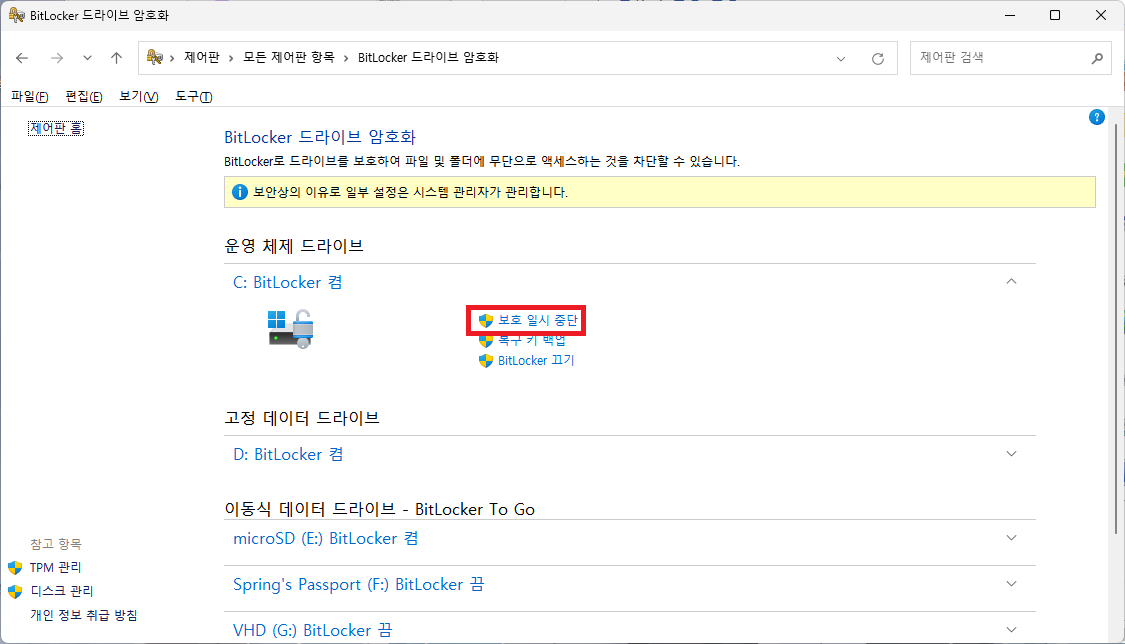Click Spring's Passport (F:) BitLocker 끔
1125x644 pixels.
pos(358,584)
